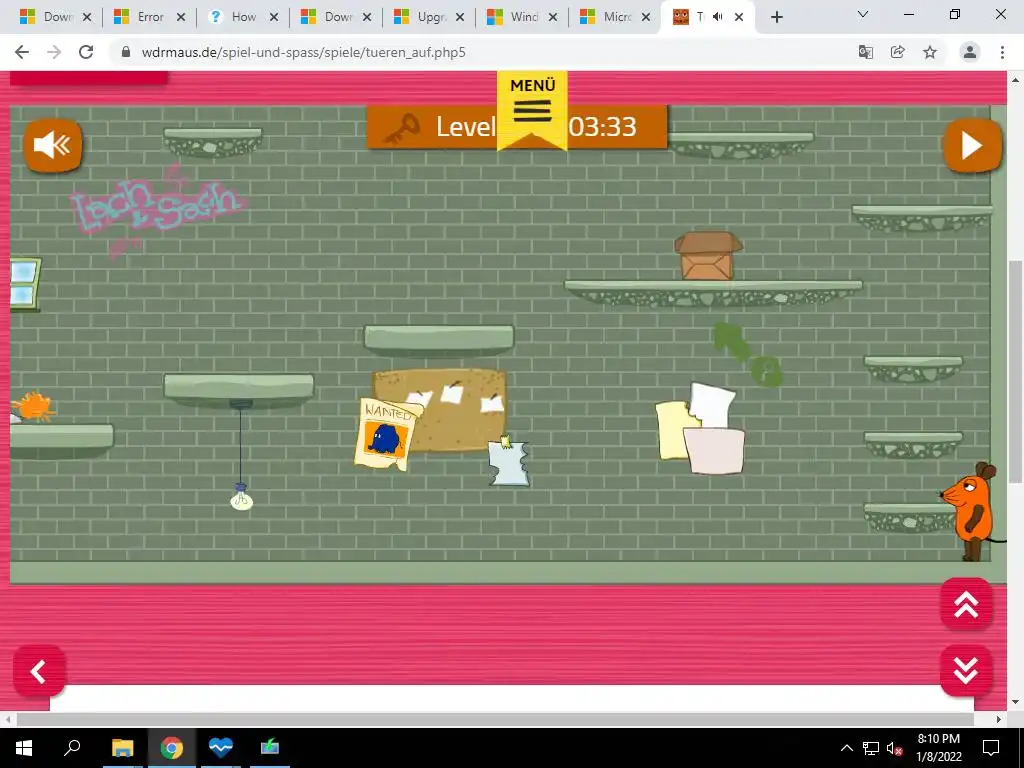
Task: Open the notification center
Action: [991, 748]
